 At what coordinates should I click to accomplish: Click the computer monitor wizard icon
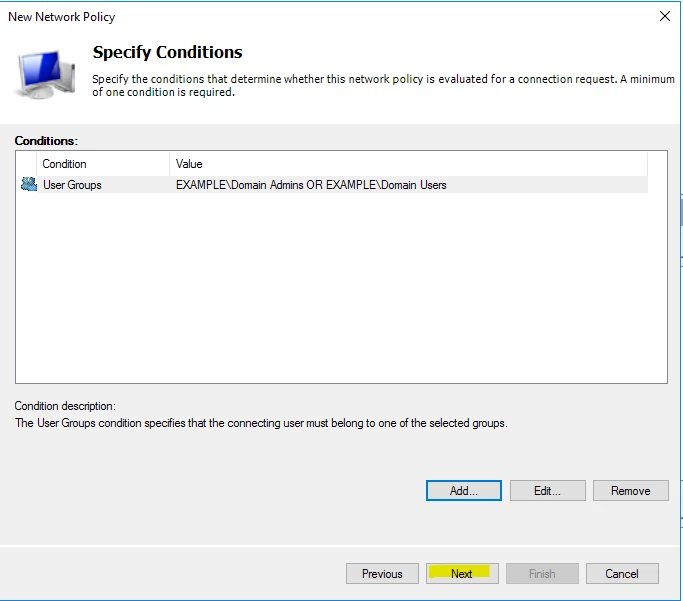(46, 74)
